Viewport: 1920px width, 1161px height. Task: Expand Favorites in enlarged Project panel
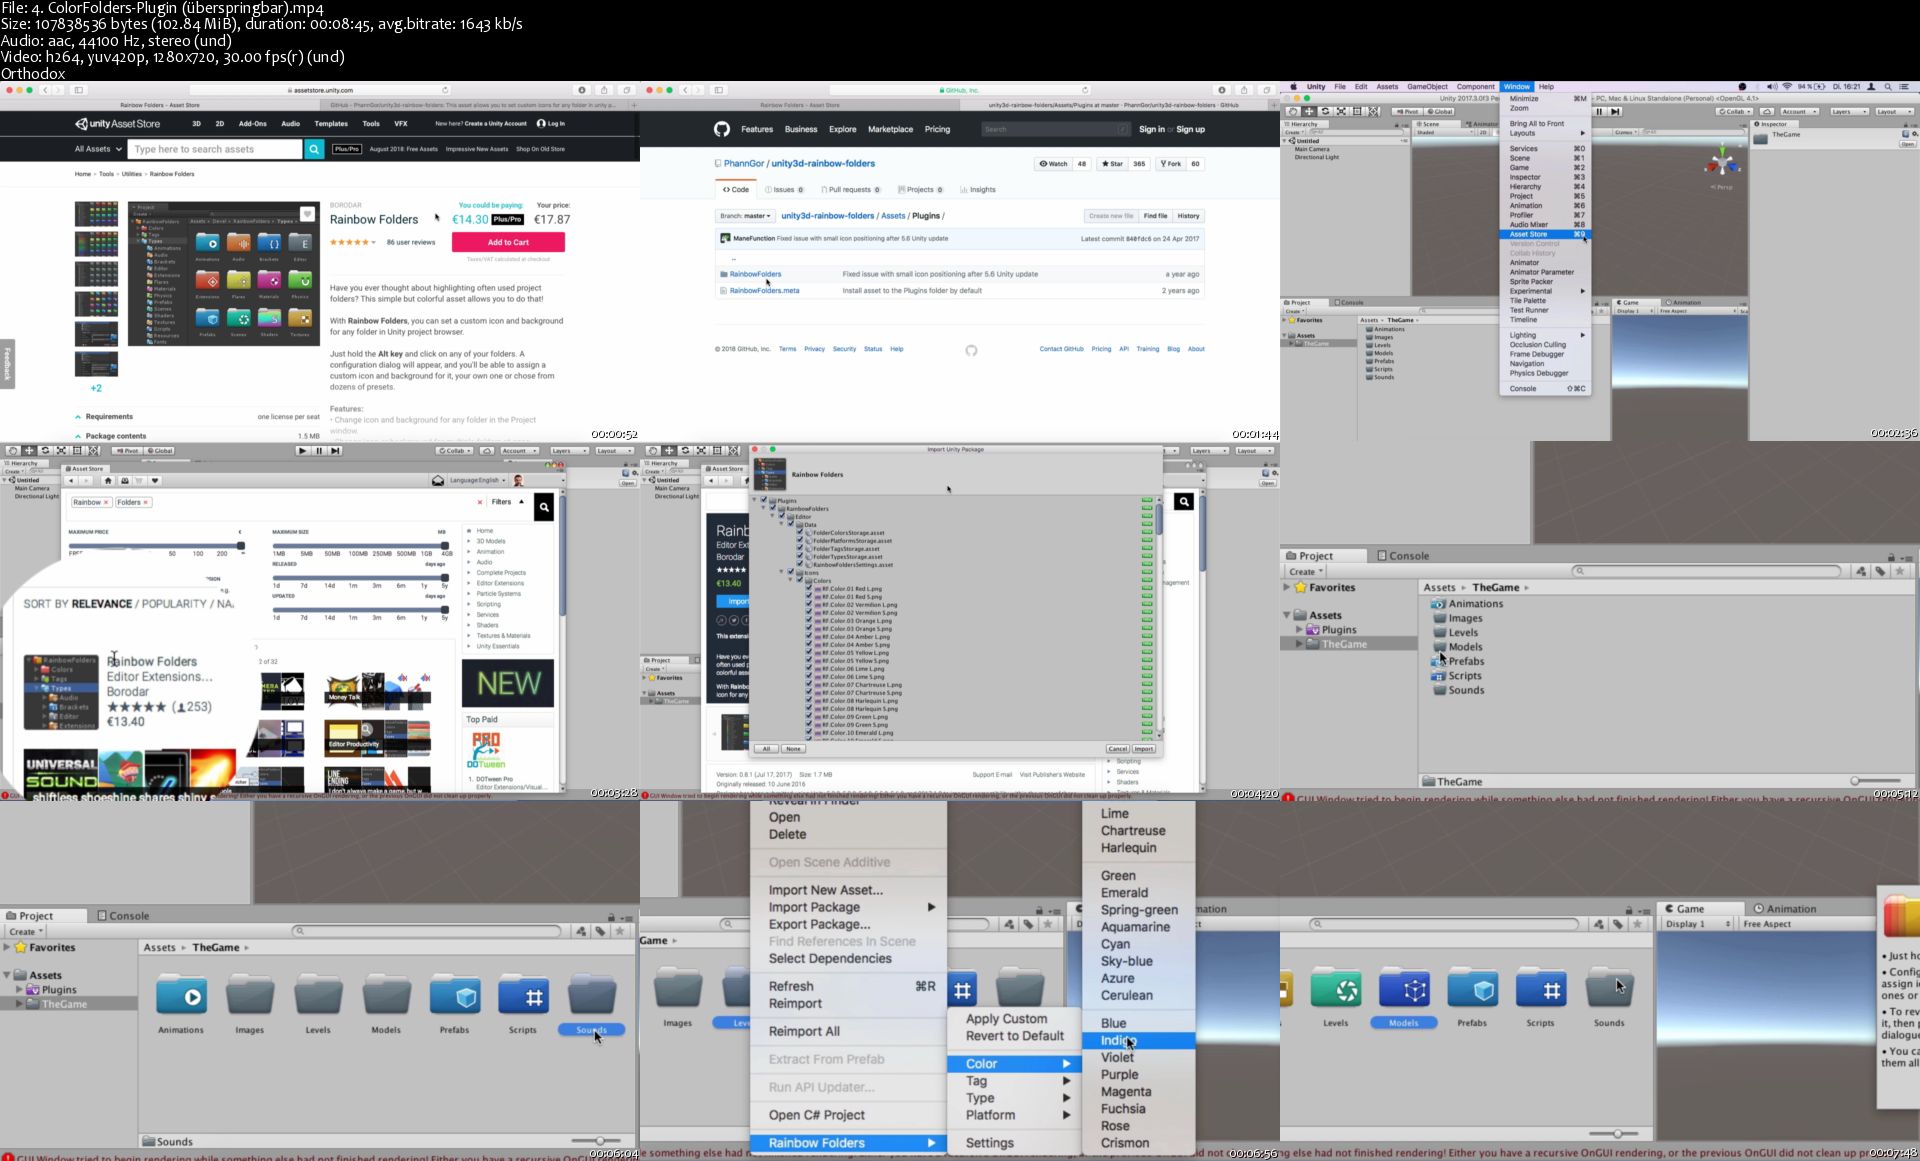point(1287,588)
